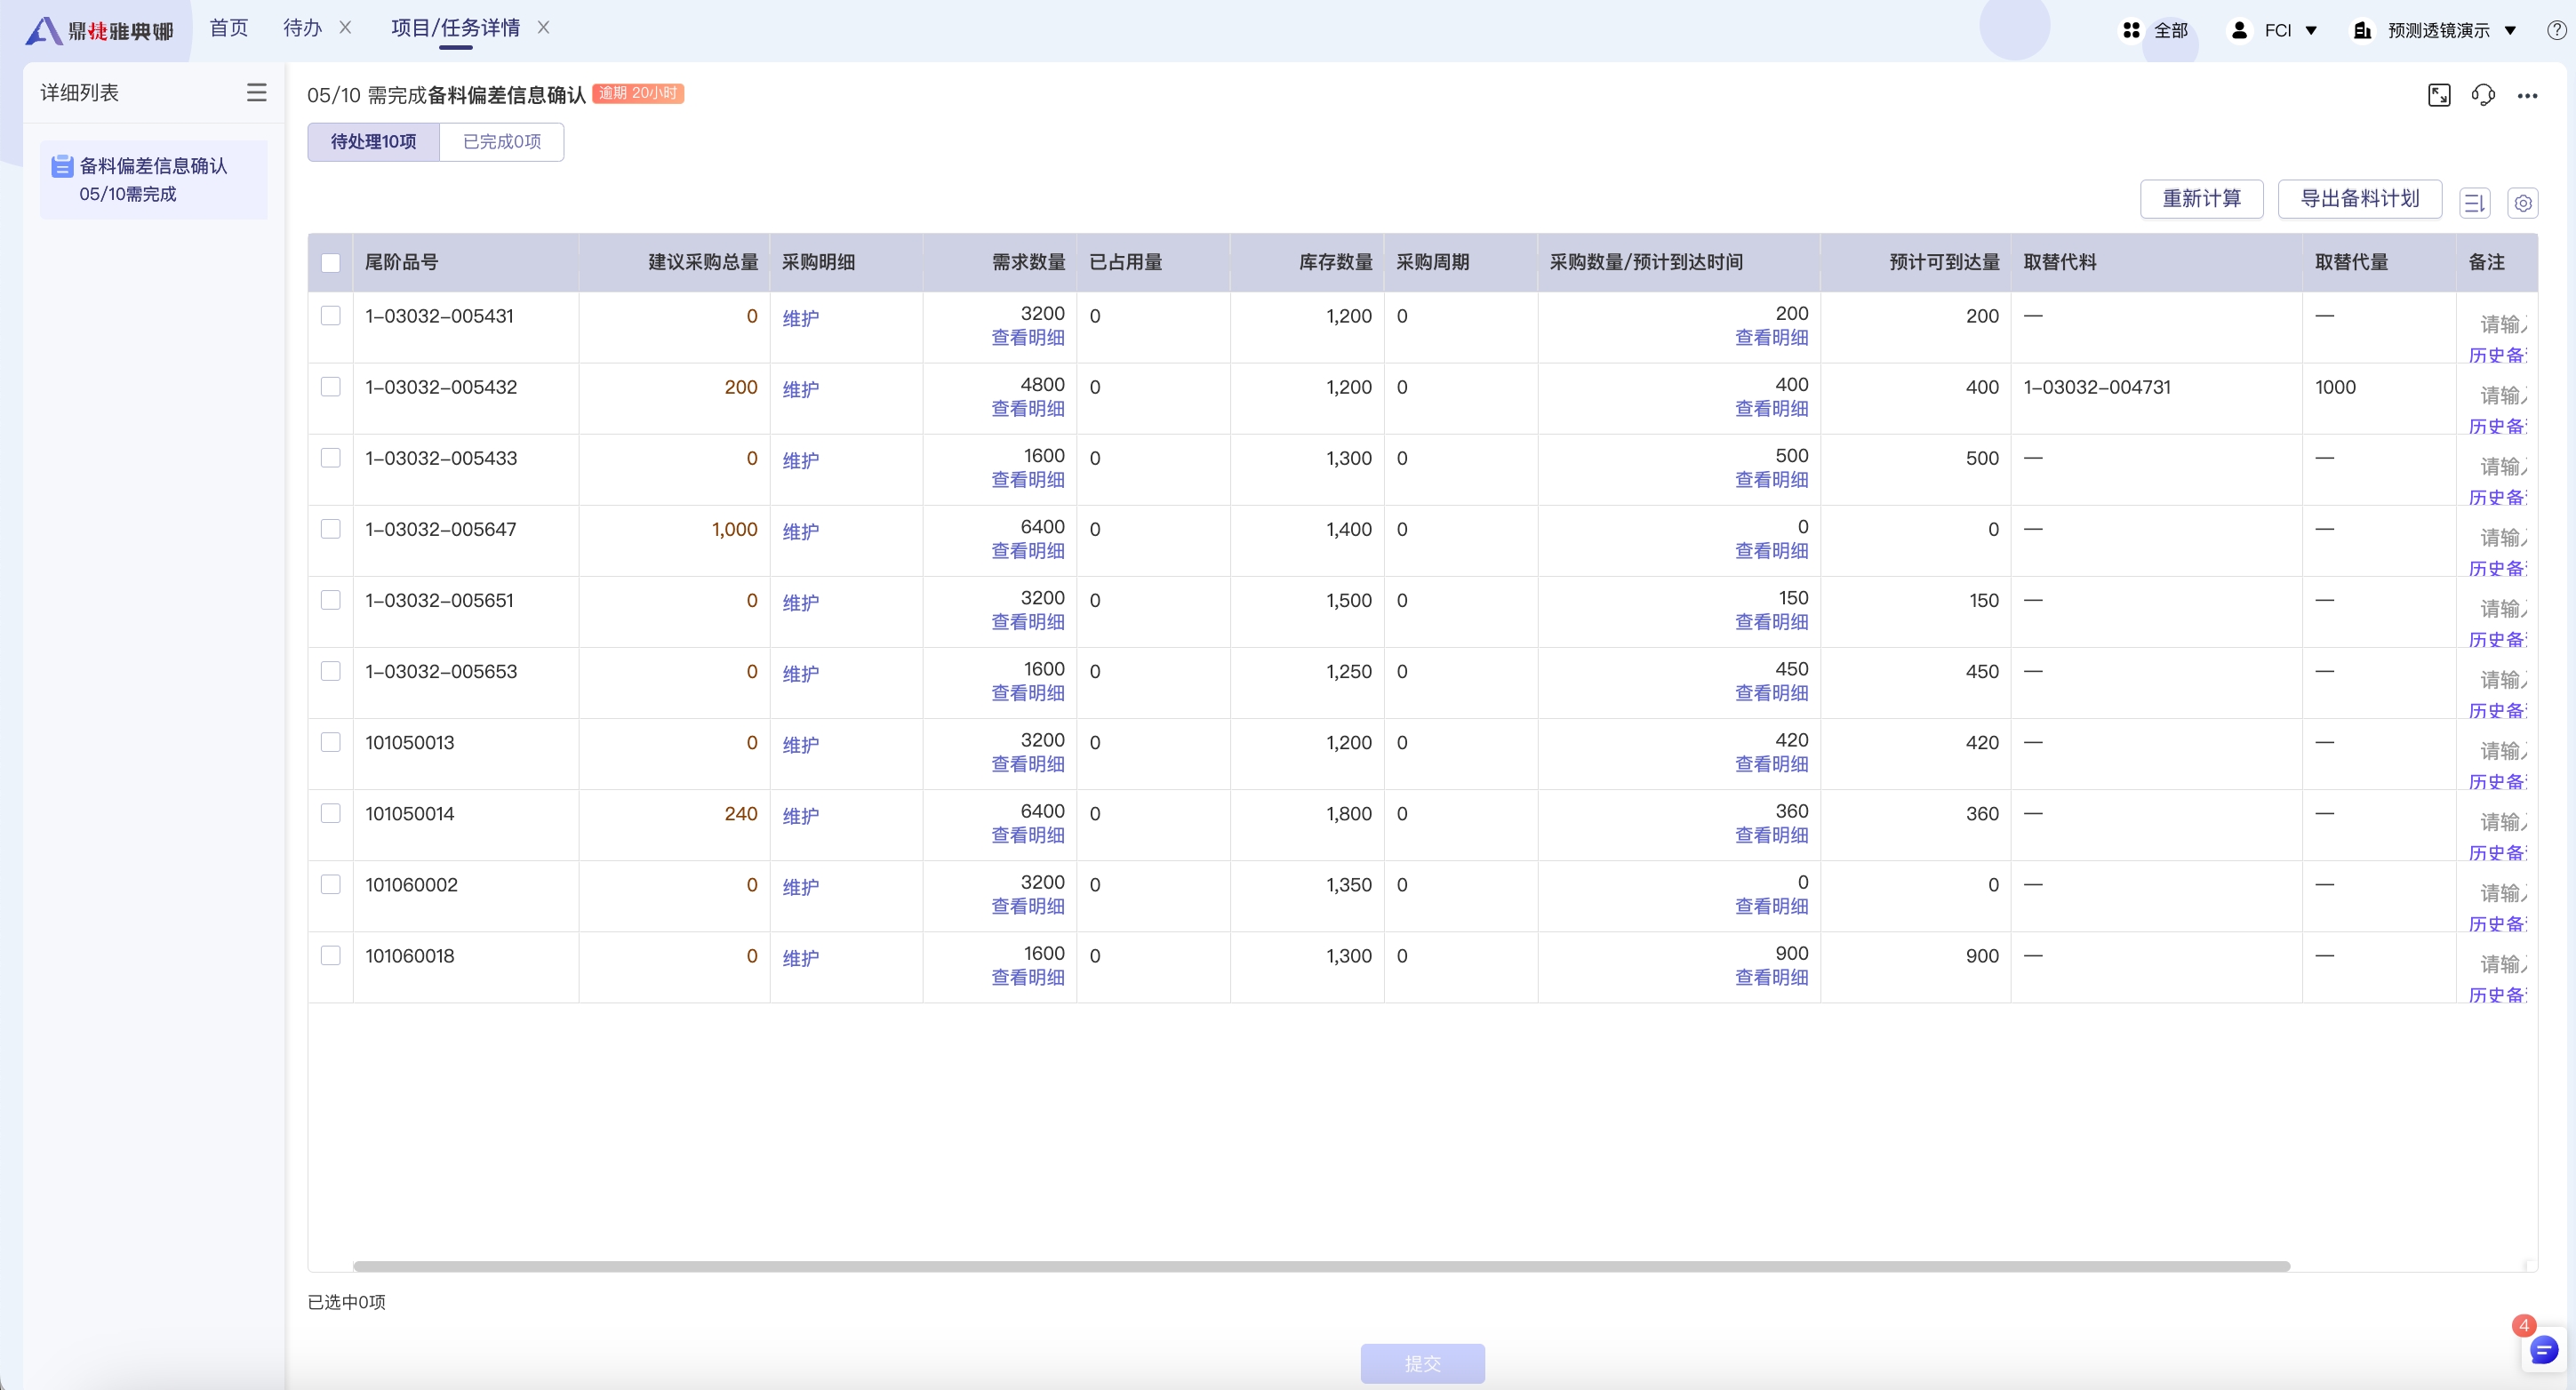
Task: Click the 尾阶品号 column header
Action: coord(401,262)
